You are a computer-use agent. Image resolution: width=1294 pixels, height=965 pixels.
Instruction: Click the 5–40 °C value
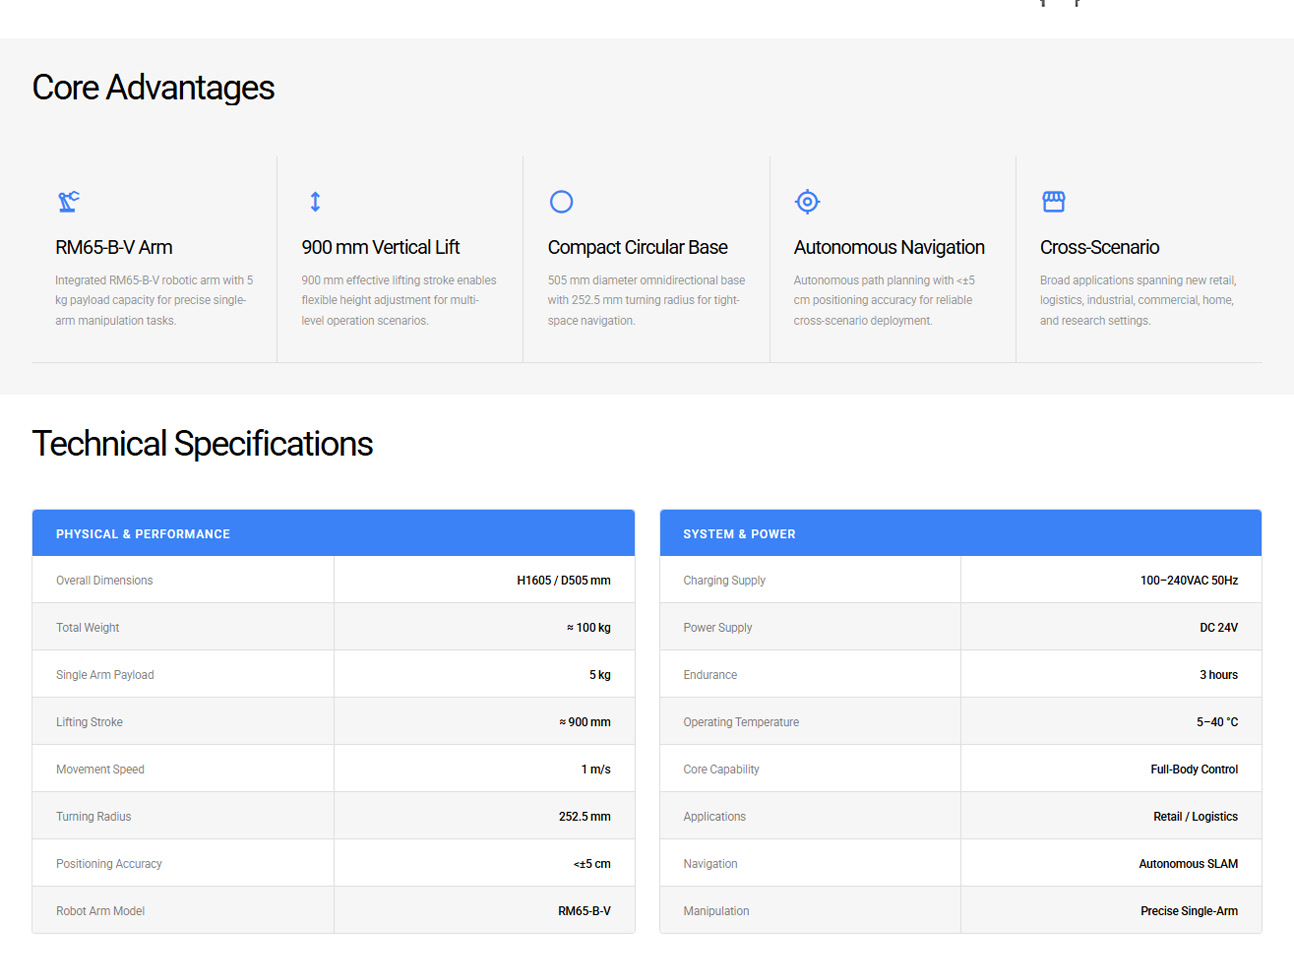(x=1217, y=722)
